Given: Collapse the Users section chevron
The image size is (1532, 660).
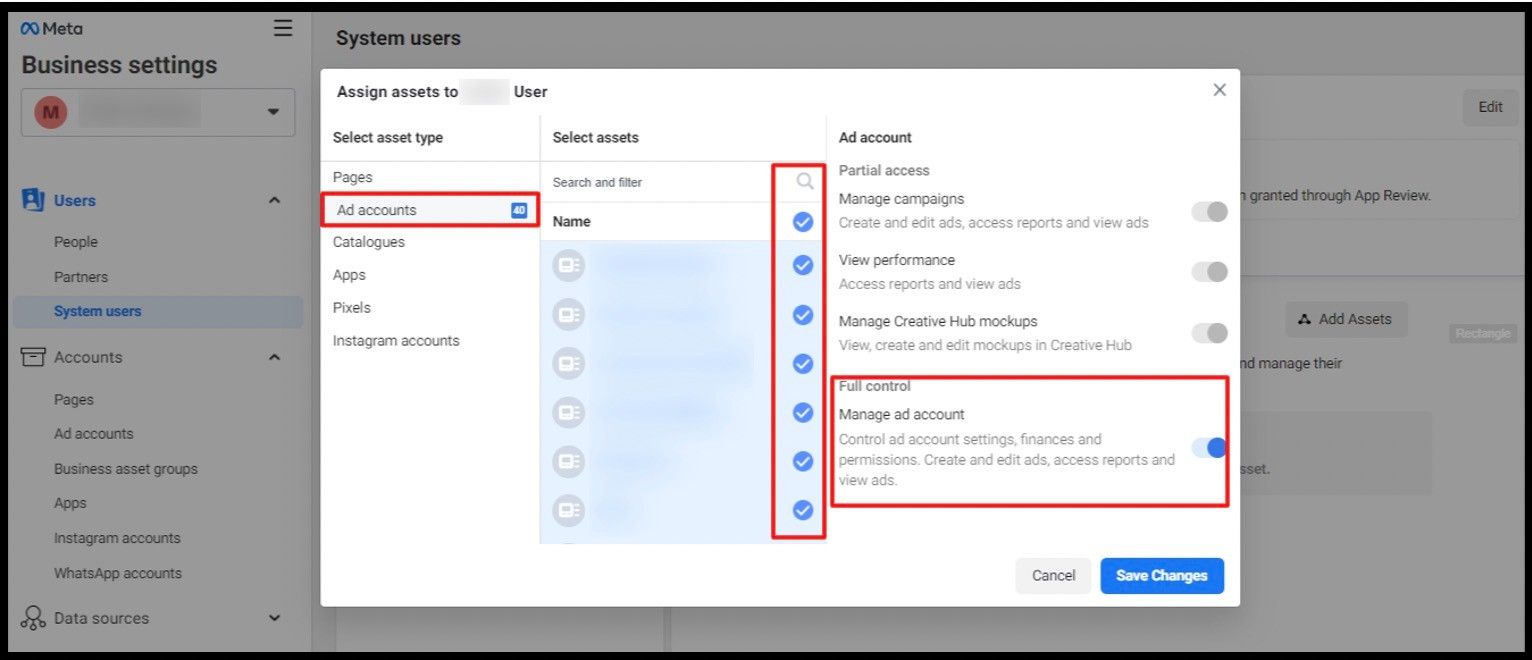Looking at the screenshot, I should pyautogui.click(x=274, y=201).
